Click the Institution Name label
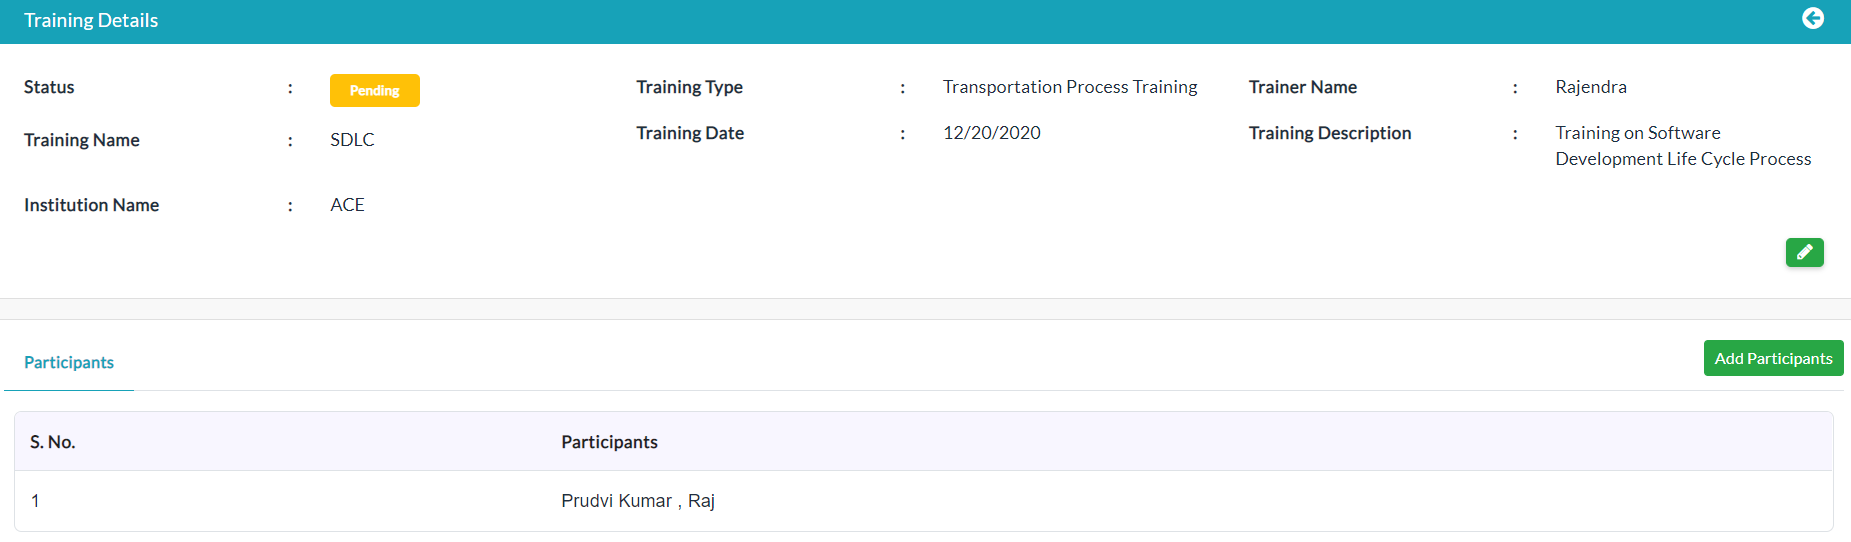1851x542 pixels. [x=92, y=205]
